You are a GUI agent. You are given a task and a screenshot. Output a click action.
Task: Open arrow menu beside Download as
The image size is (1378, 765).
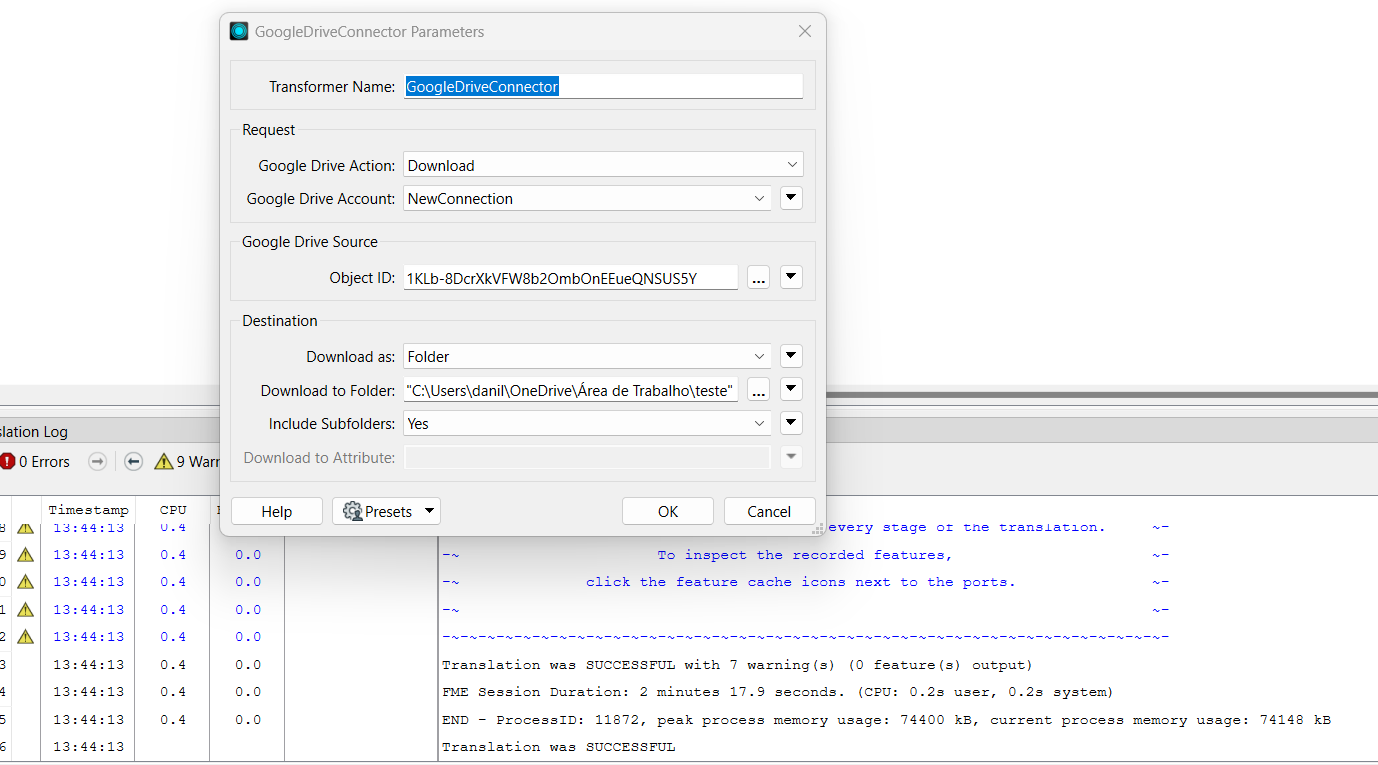pyautogui.click(x=791, y=356)
